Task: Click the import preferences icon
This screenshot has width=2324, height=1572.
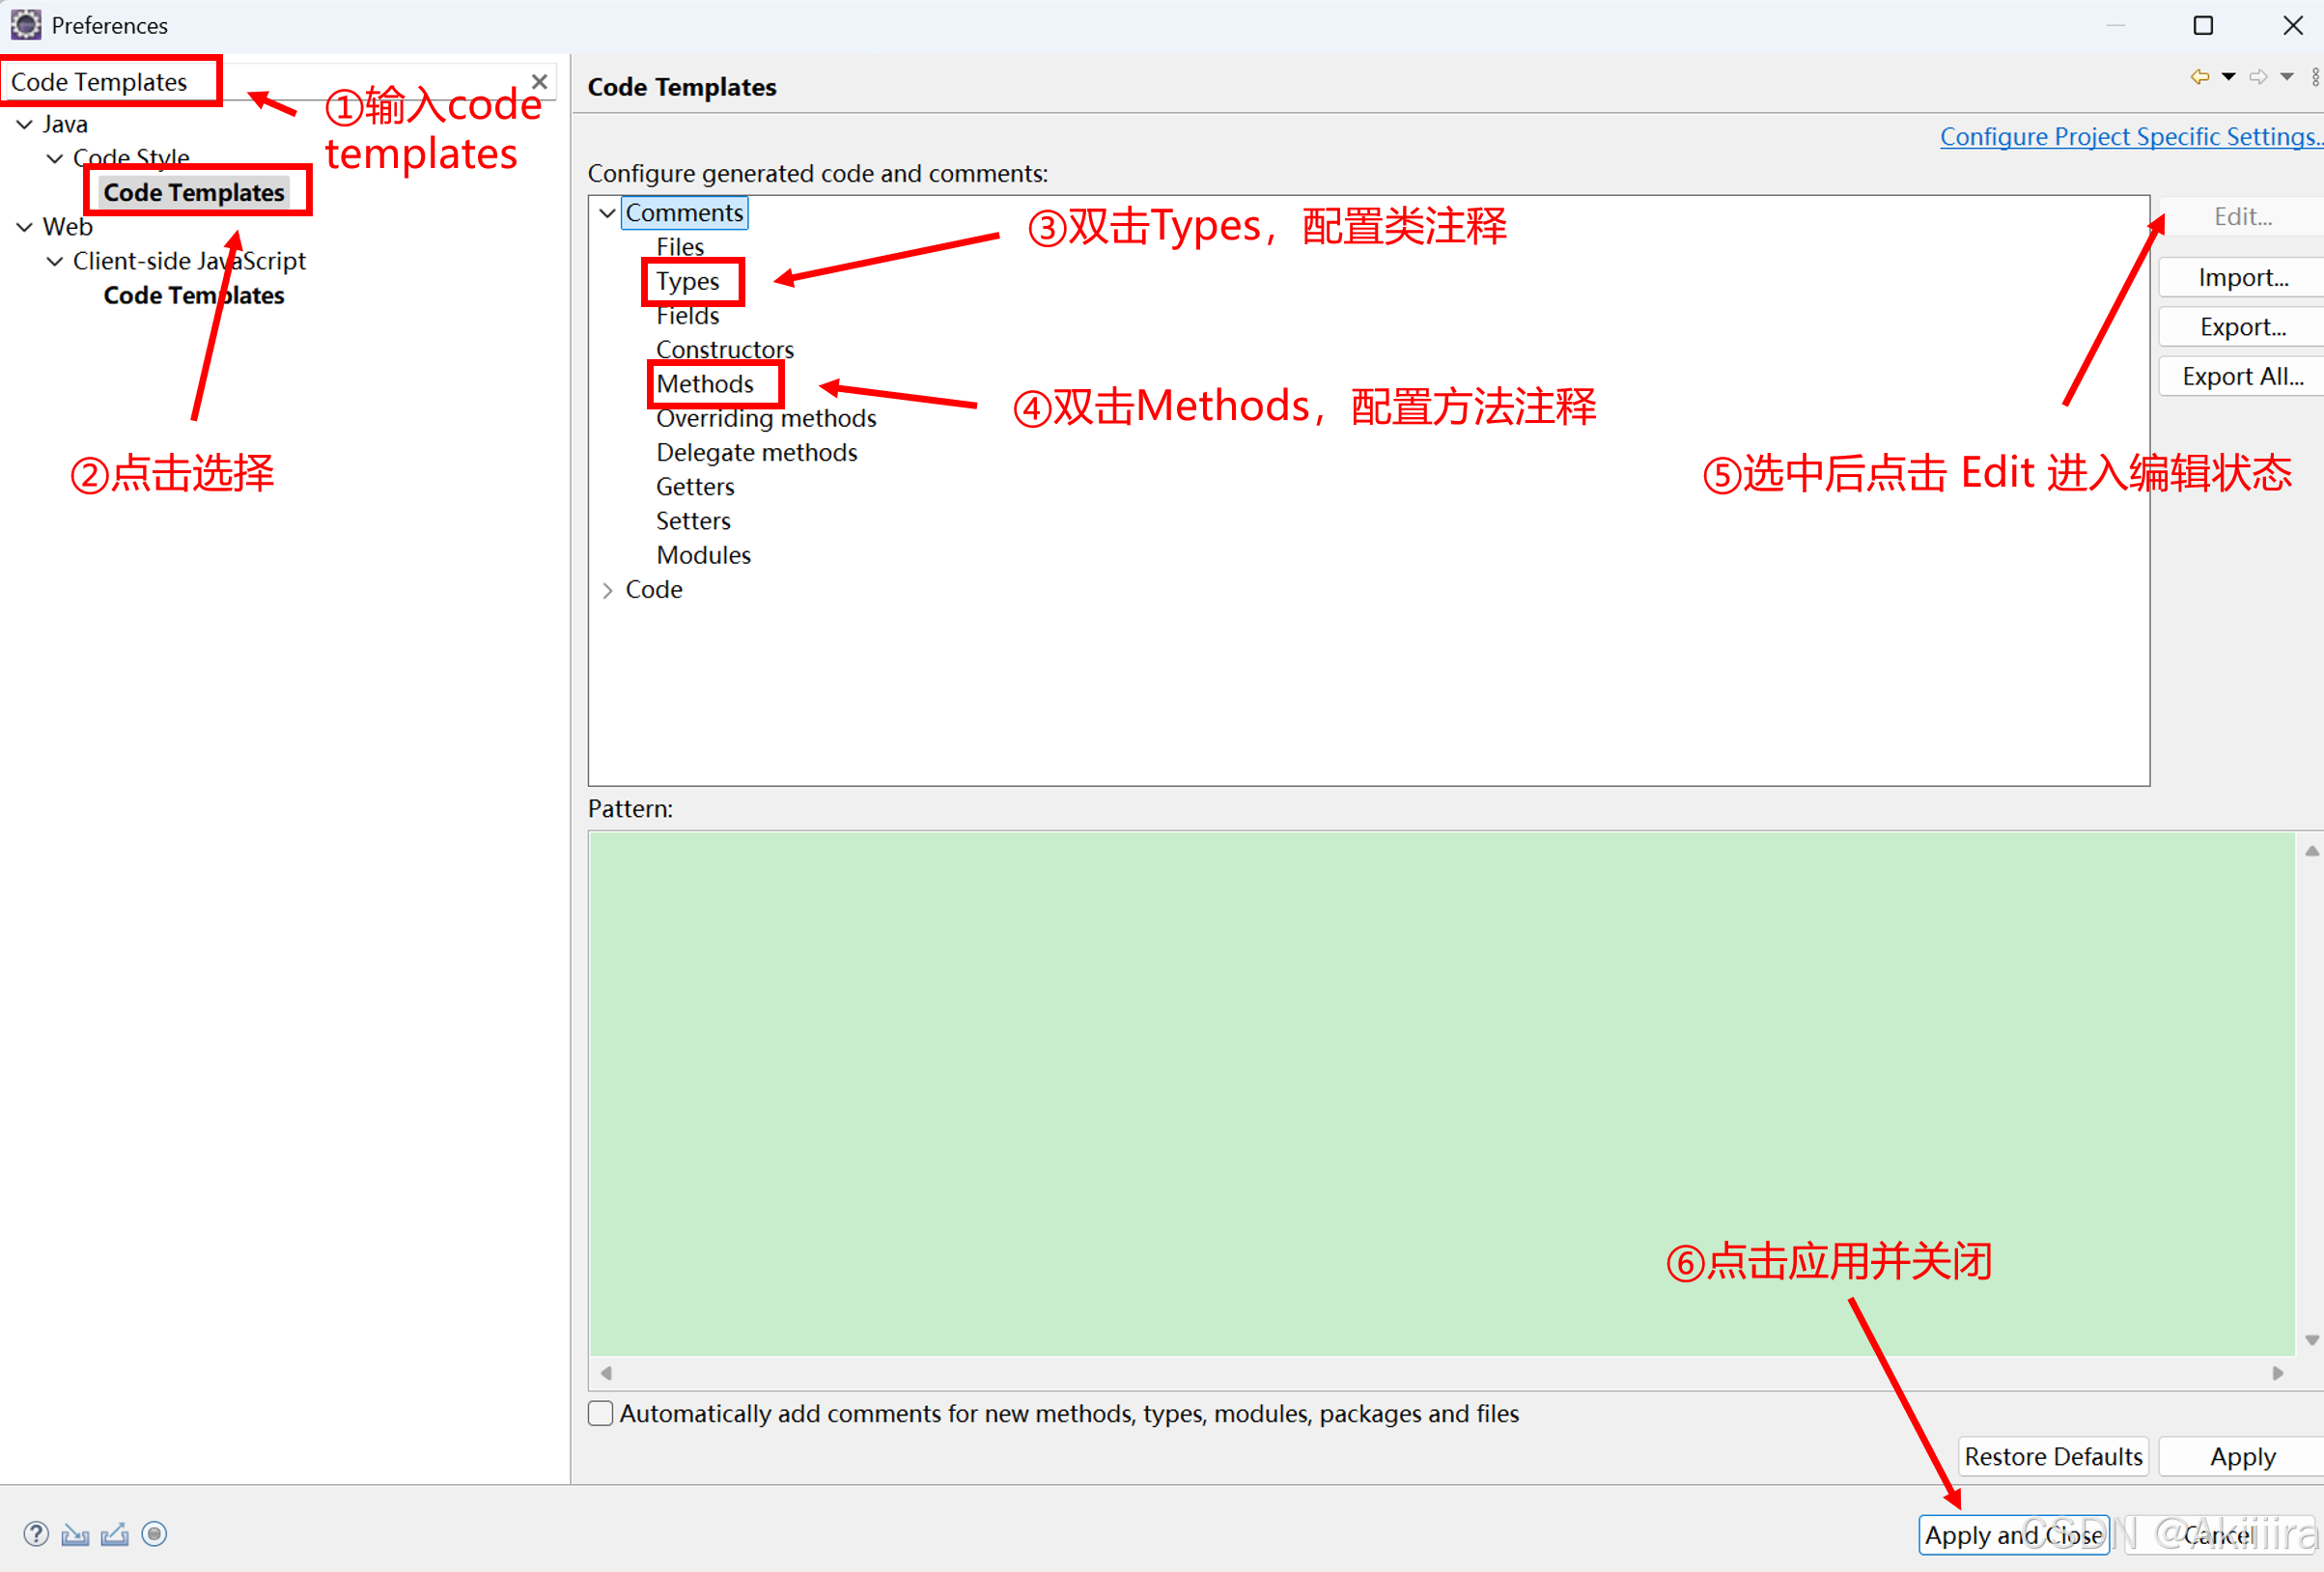Action: point(75,1534)
